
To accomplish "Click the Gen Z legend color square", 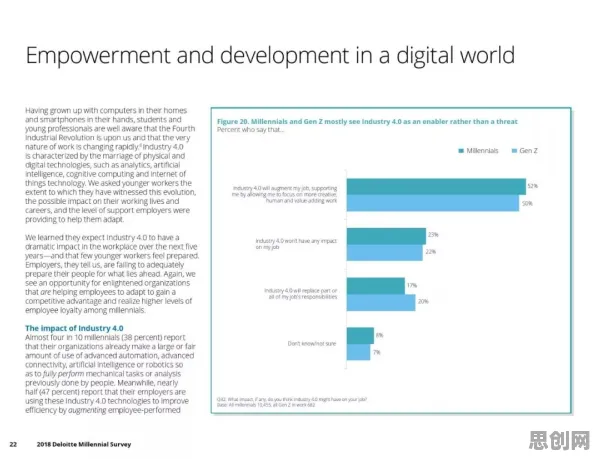I will coord(515,151).
